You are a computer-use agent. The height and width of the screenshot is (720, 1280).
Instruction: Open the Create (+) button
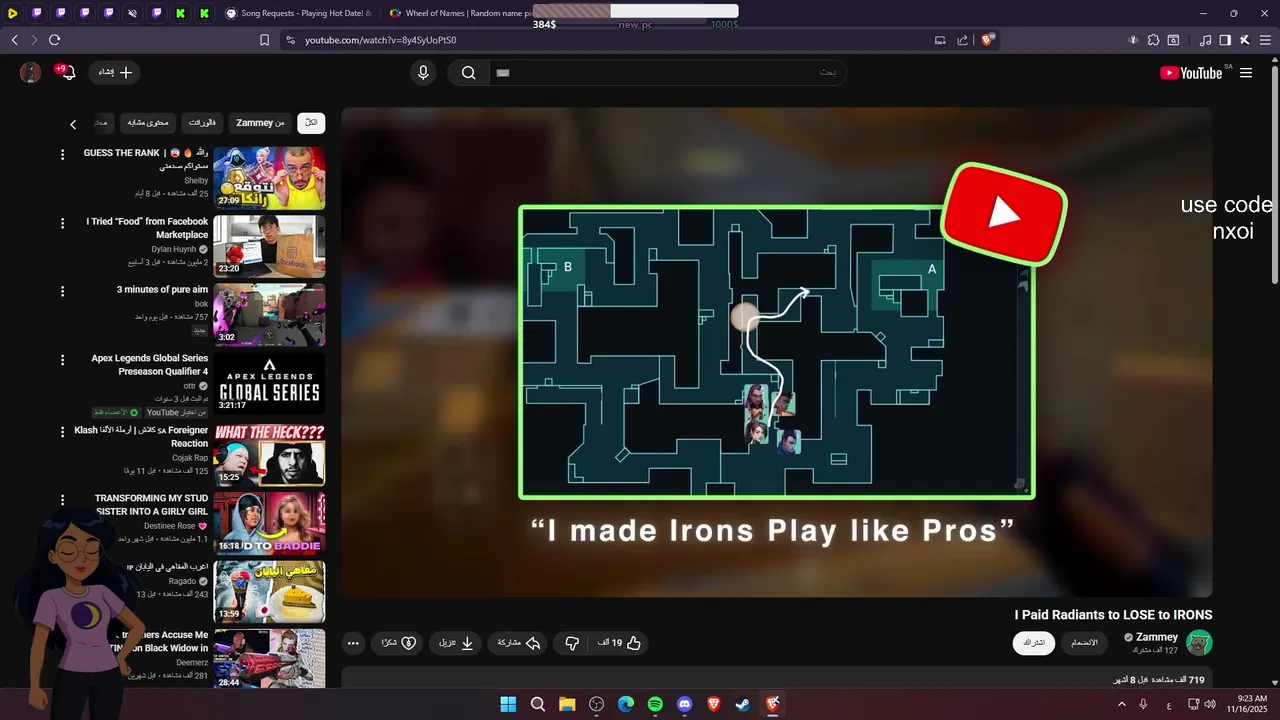click(115, 72)
